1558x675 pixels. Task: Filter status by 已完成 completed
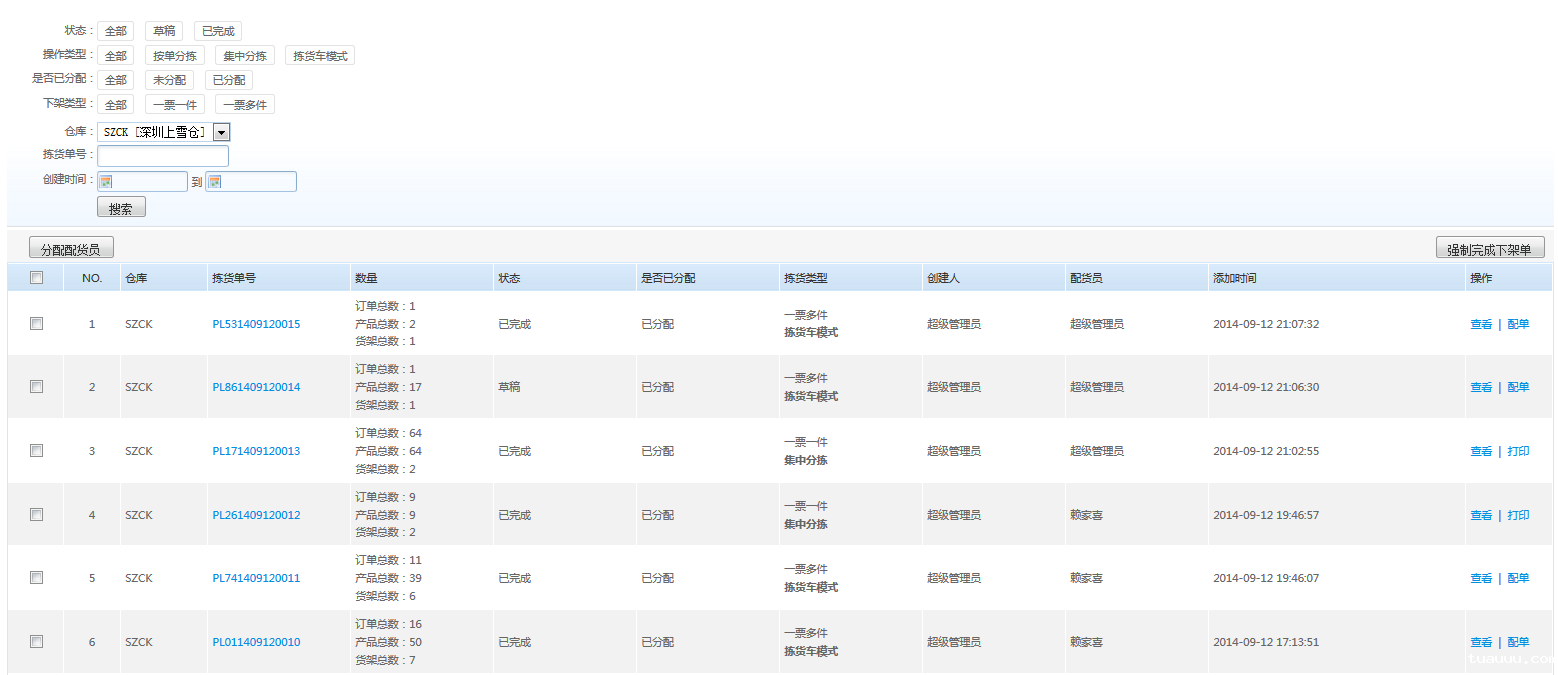tap(217, 30)
